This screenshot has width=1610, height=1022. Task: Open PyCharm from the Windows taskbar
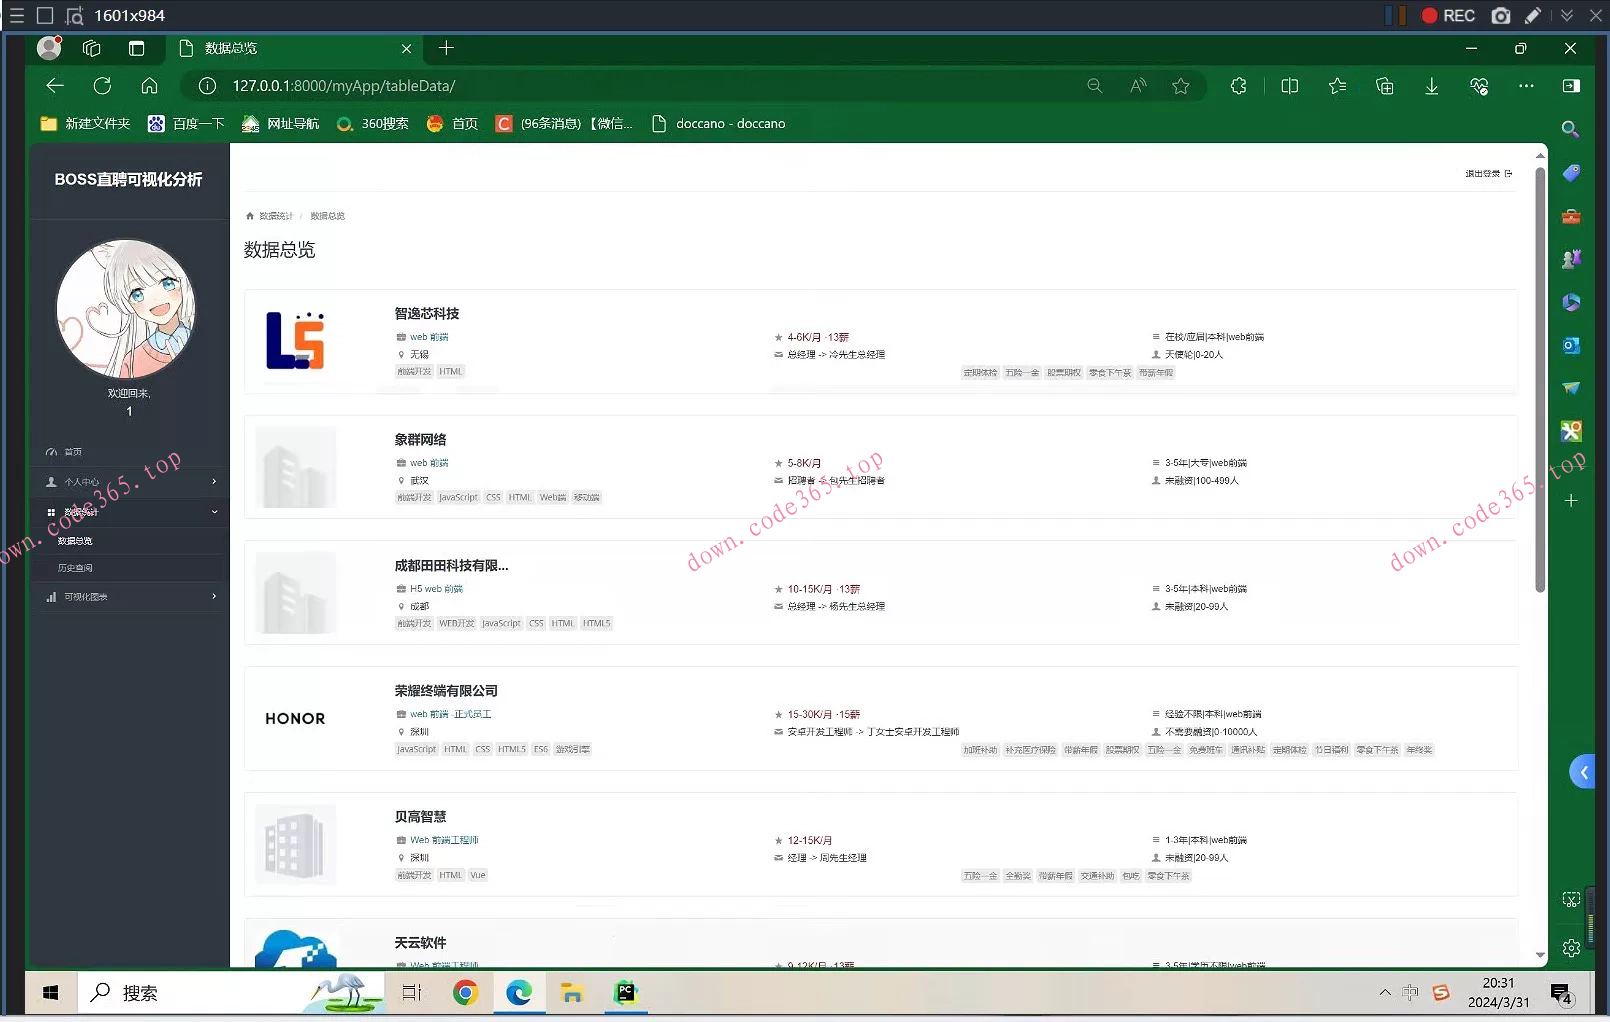coord(626,992)
